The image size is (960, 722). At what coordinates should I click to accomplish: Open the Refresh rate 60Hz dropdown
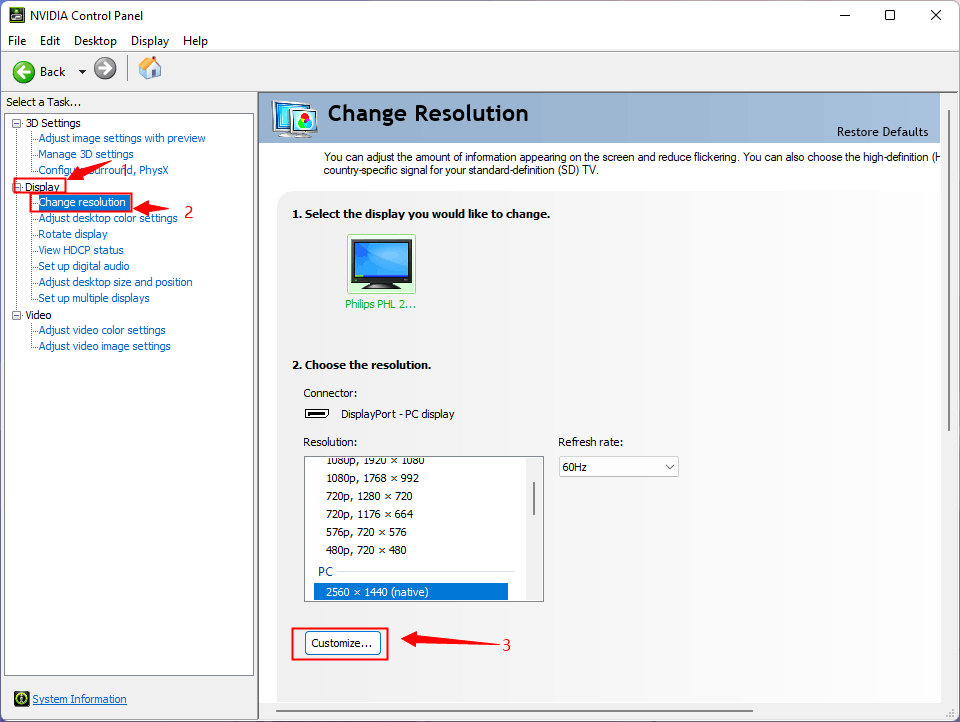[618, 467]
